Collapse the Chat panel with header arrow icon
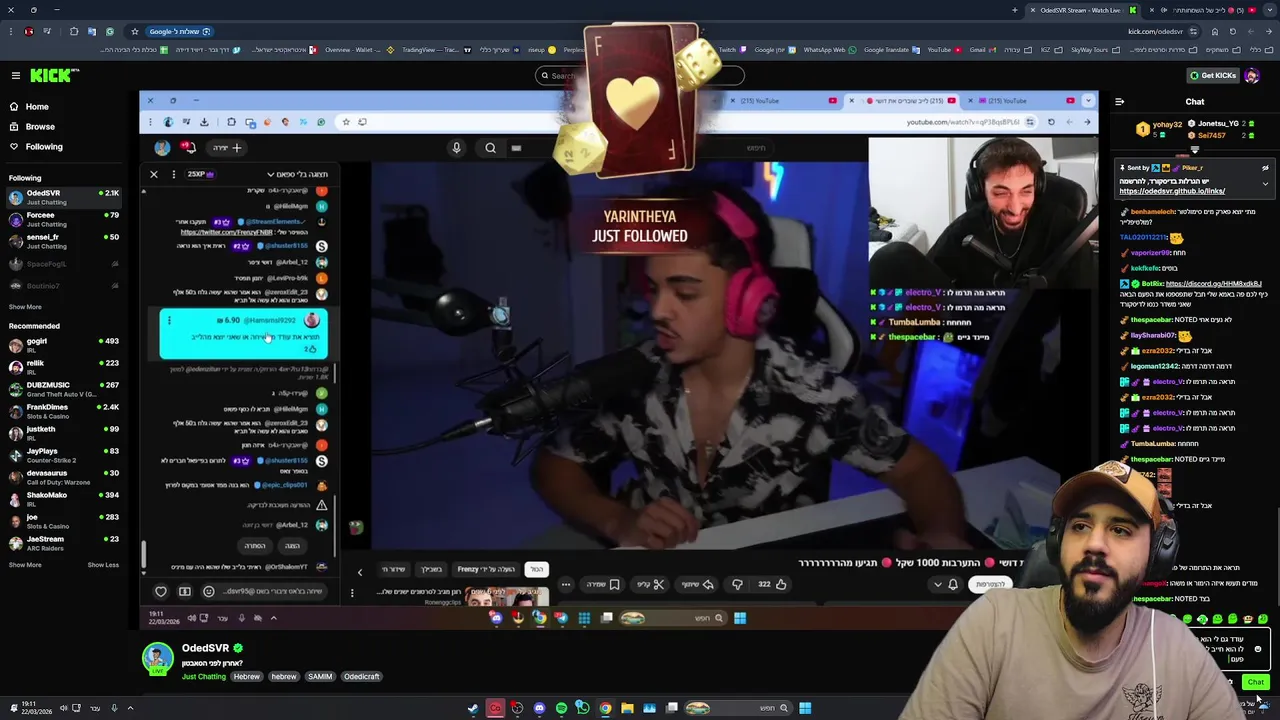The image size is (1280, 720). (x=1119, y=102)
